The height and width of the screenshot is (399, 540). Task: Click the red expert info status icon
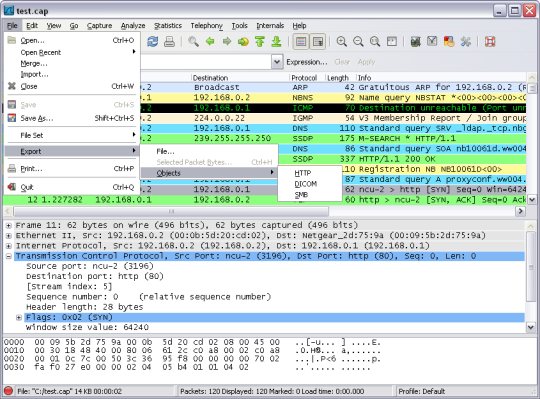[8, 391]
